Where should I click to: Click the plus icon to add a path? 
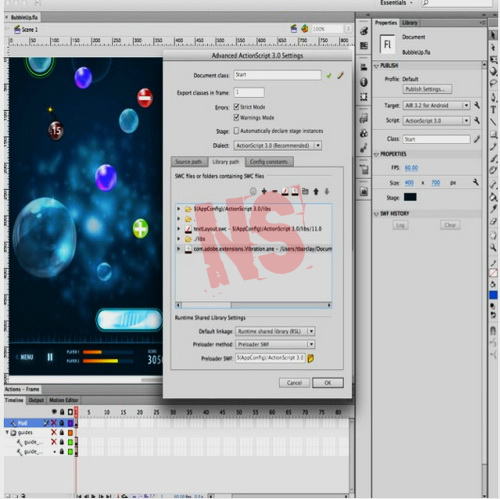click(x=264, y=191)
